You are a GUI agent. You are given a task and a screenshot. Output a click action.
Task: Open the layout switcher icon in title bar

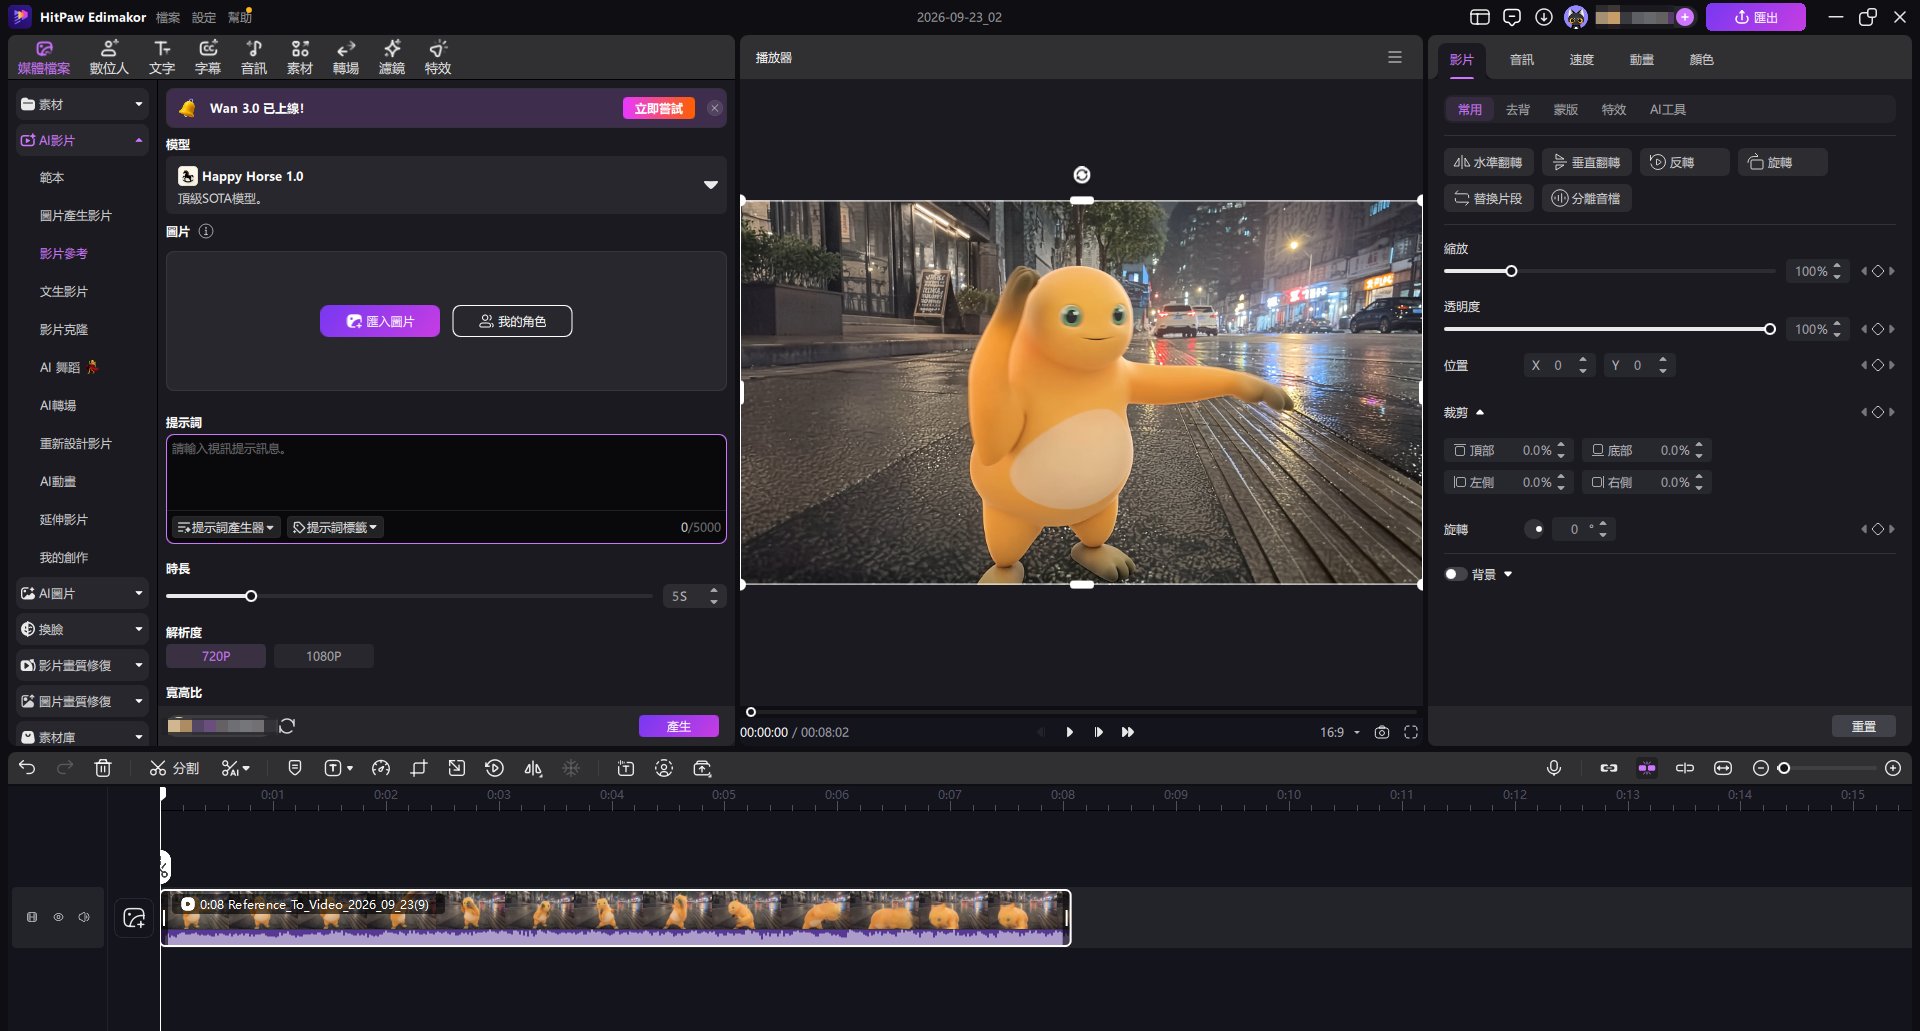(x=1480, y=17)
